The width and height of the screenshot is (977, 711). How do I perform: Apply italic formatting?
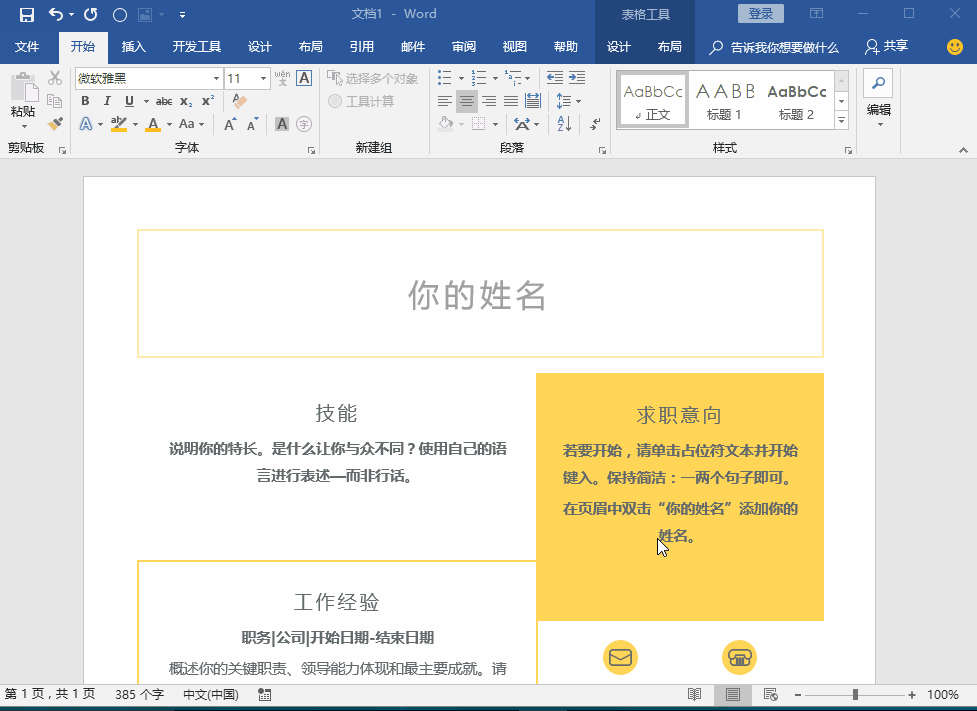point(107,101)
